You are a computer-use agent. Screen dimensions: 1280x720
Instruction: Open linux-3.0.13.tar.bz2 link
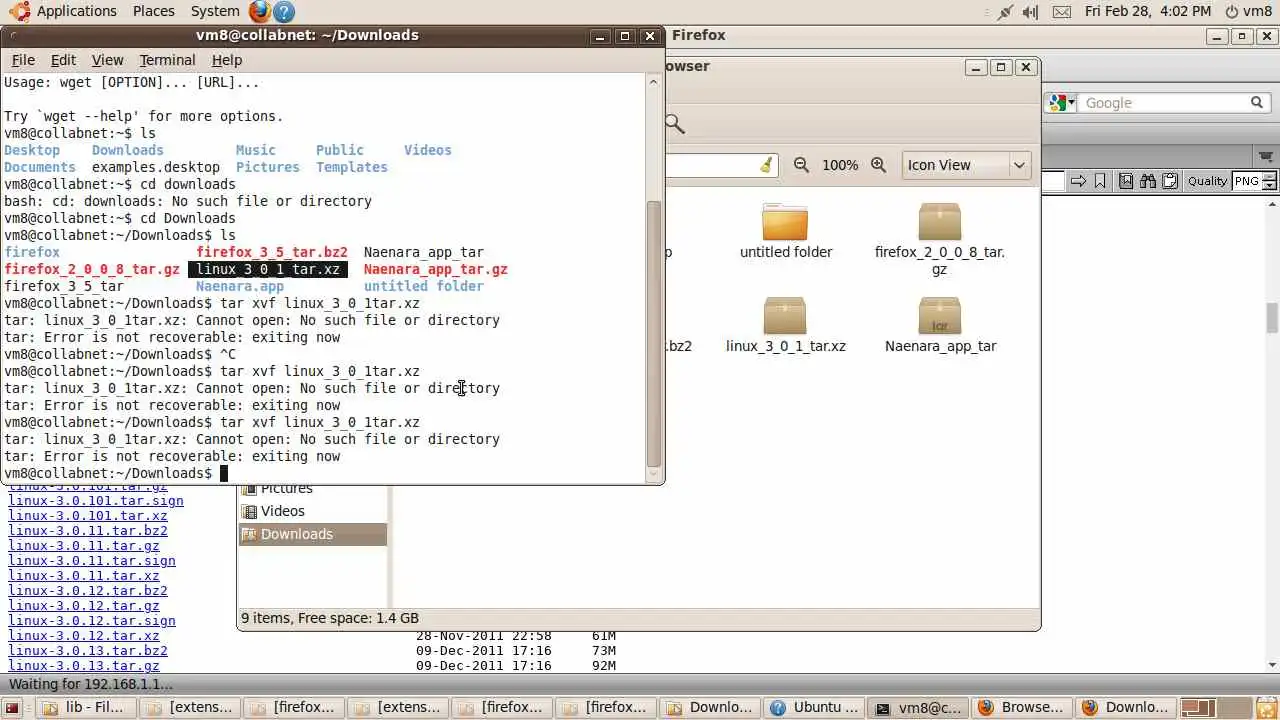point(88,651)
